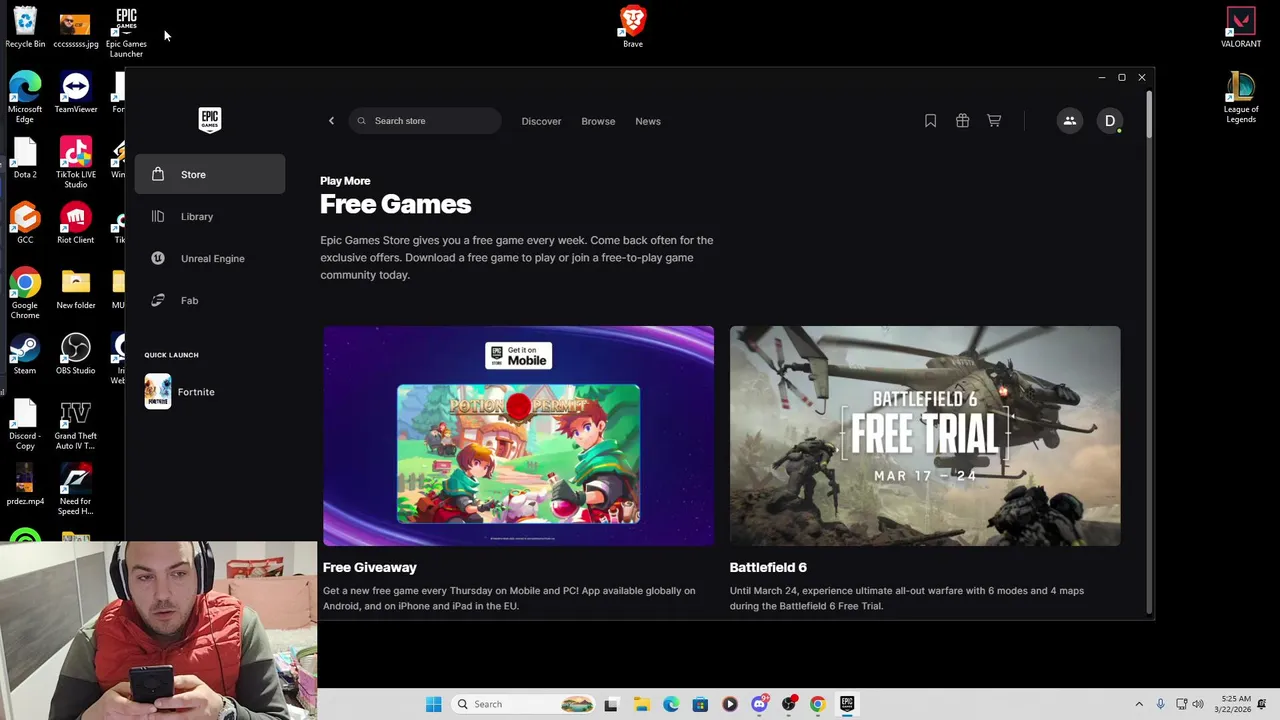Open the clock showing 5:25 AM
Screen dimensions: 1280x720
[x=1236, y=704]
